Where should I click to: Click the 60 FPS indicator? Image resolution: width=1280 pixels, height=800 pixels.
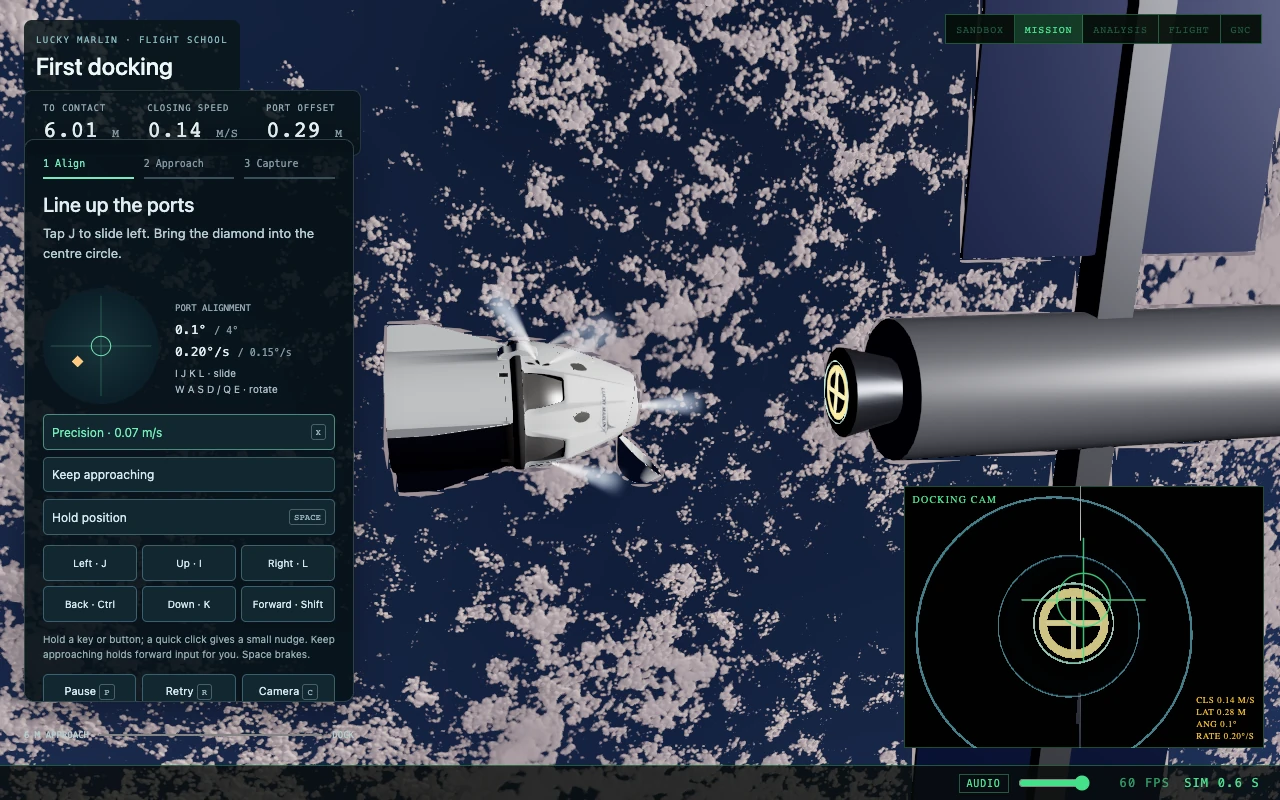pos(1144,783)
